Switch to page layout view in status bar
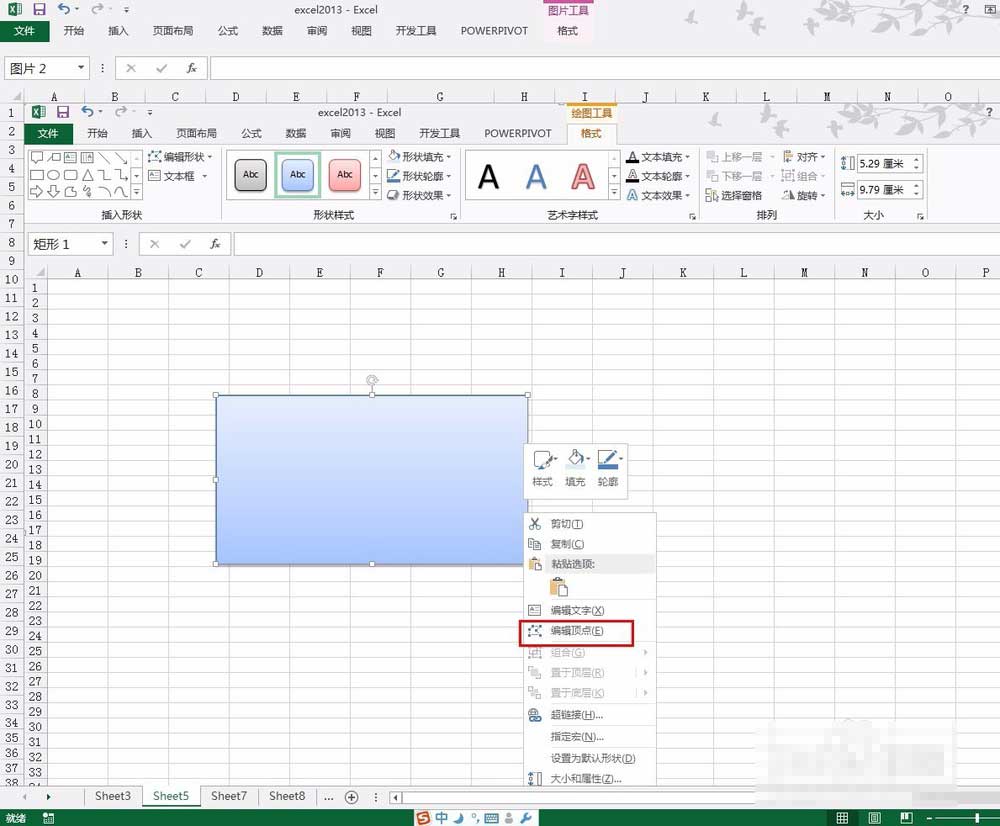The image size is (1000, 826). point(874,818)
